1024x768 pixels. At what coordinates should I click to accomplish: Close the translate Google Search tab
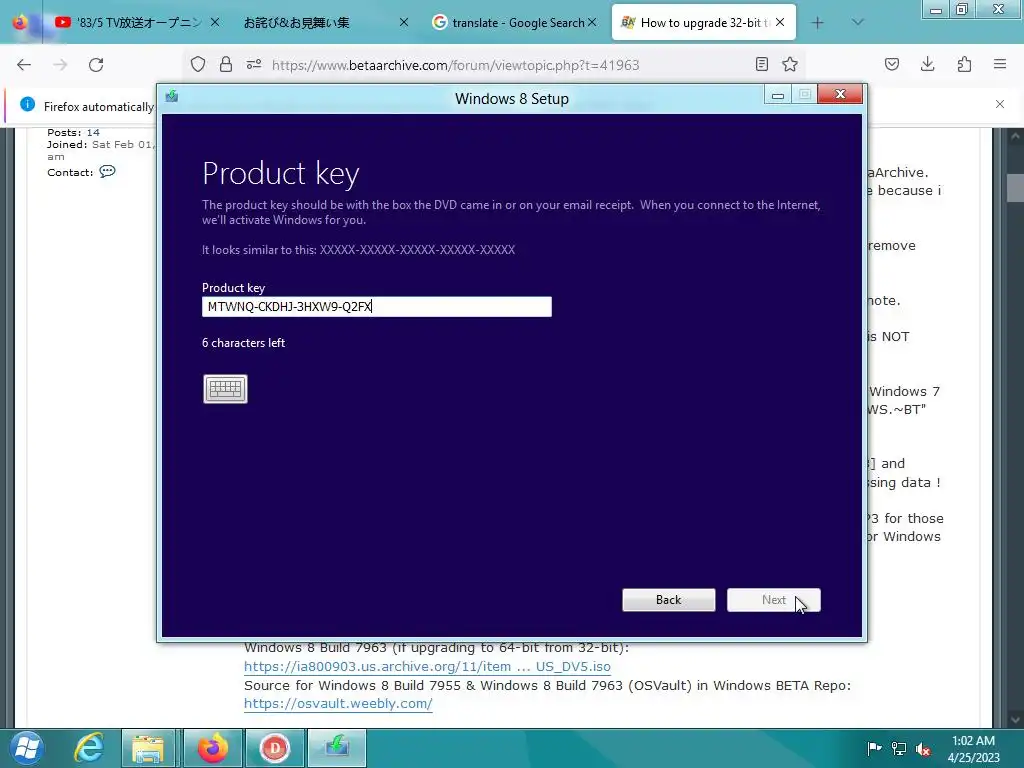592,23
